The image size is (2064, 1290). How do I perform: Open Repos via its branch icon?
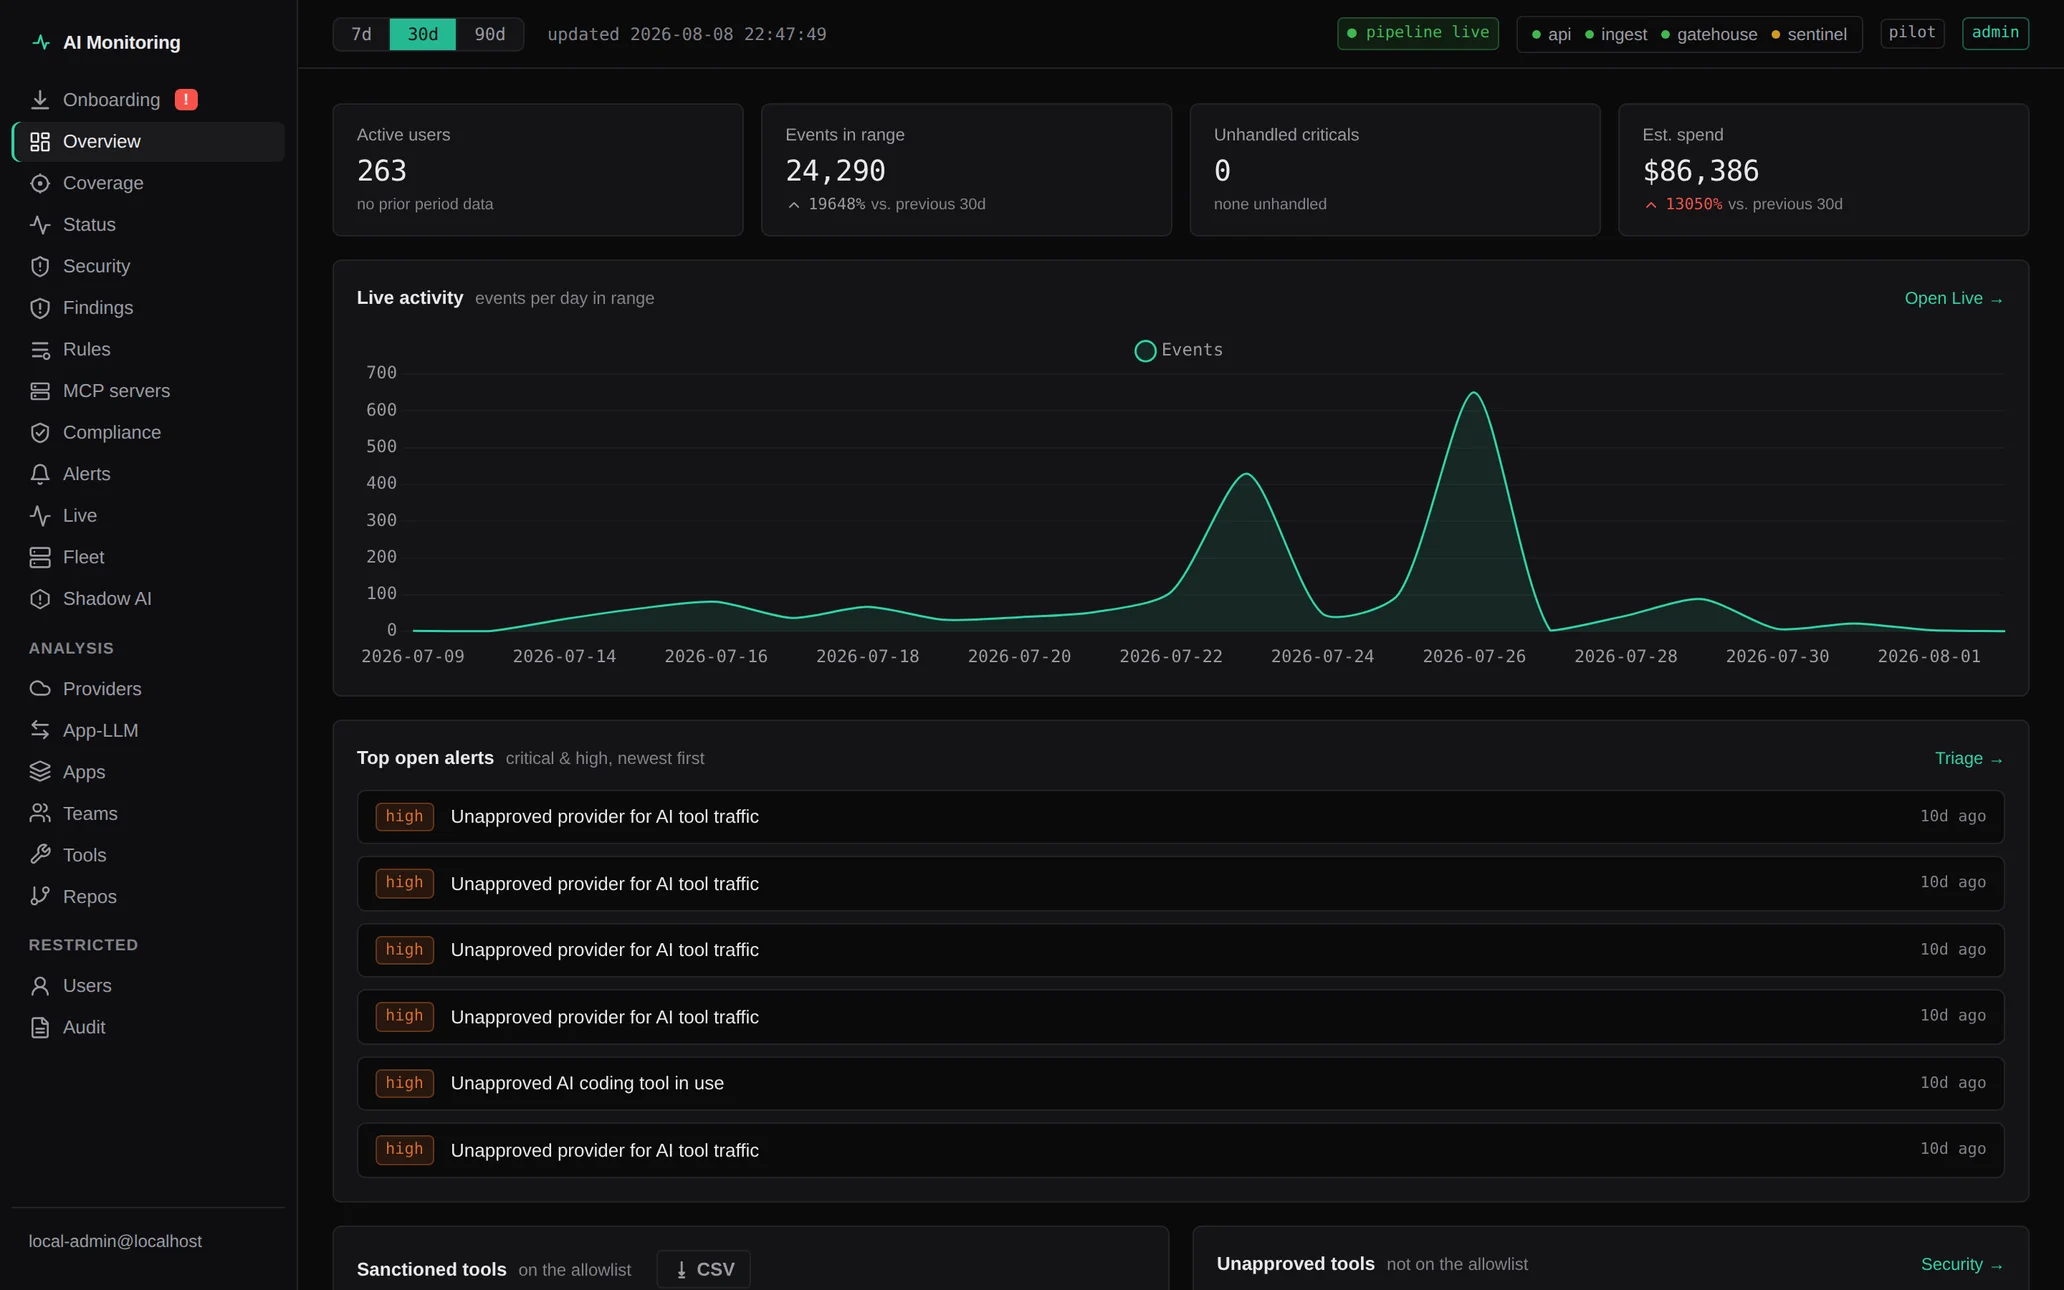pyautogui.click(x=40, y=897)
